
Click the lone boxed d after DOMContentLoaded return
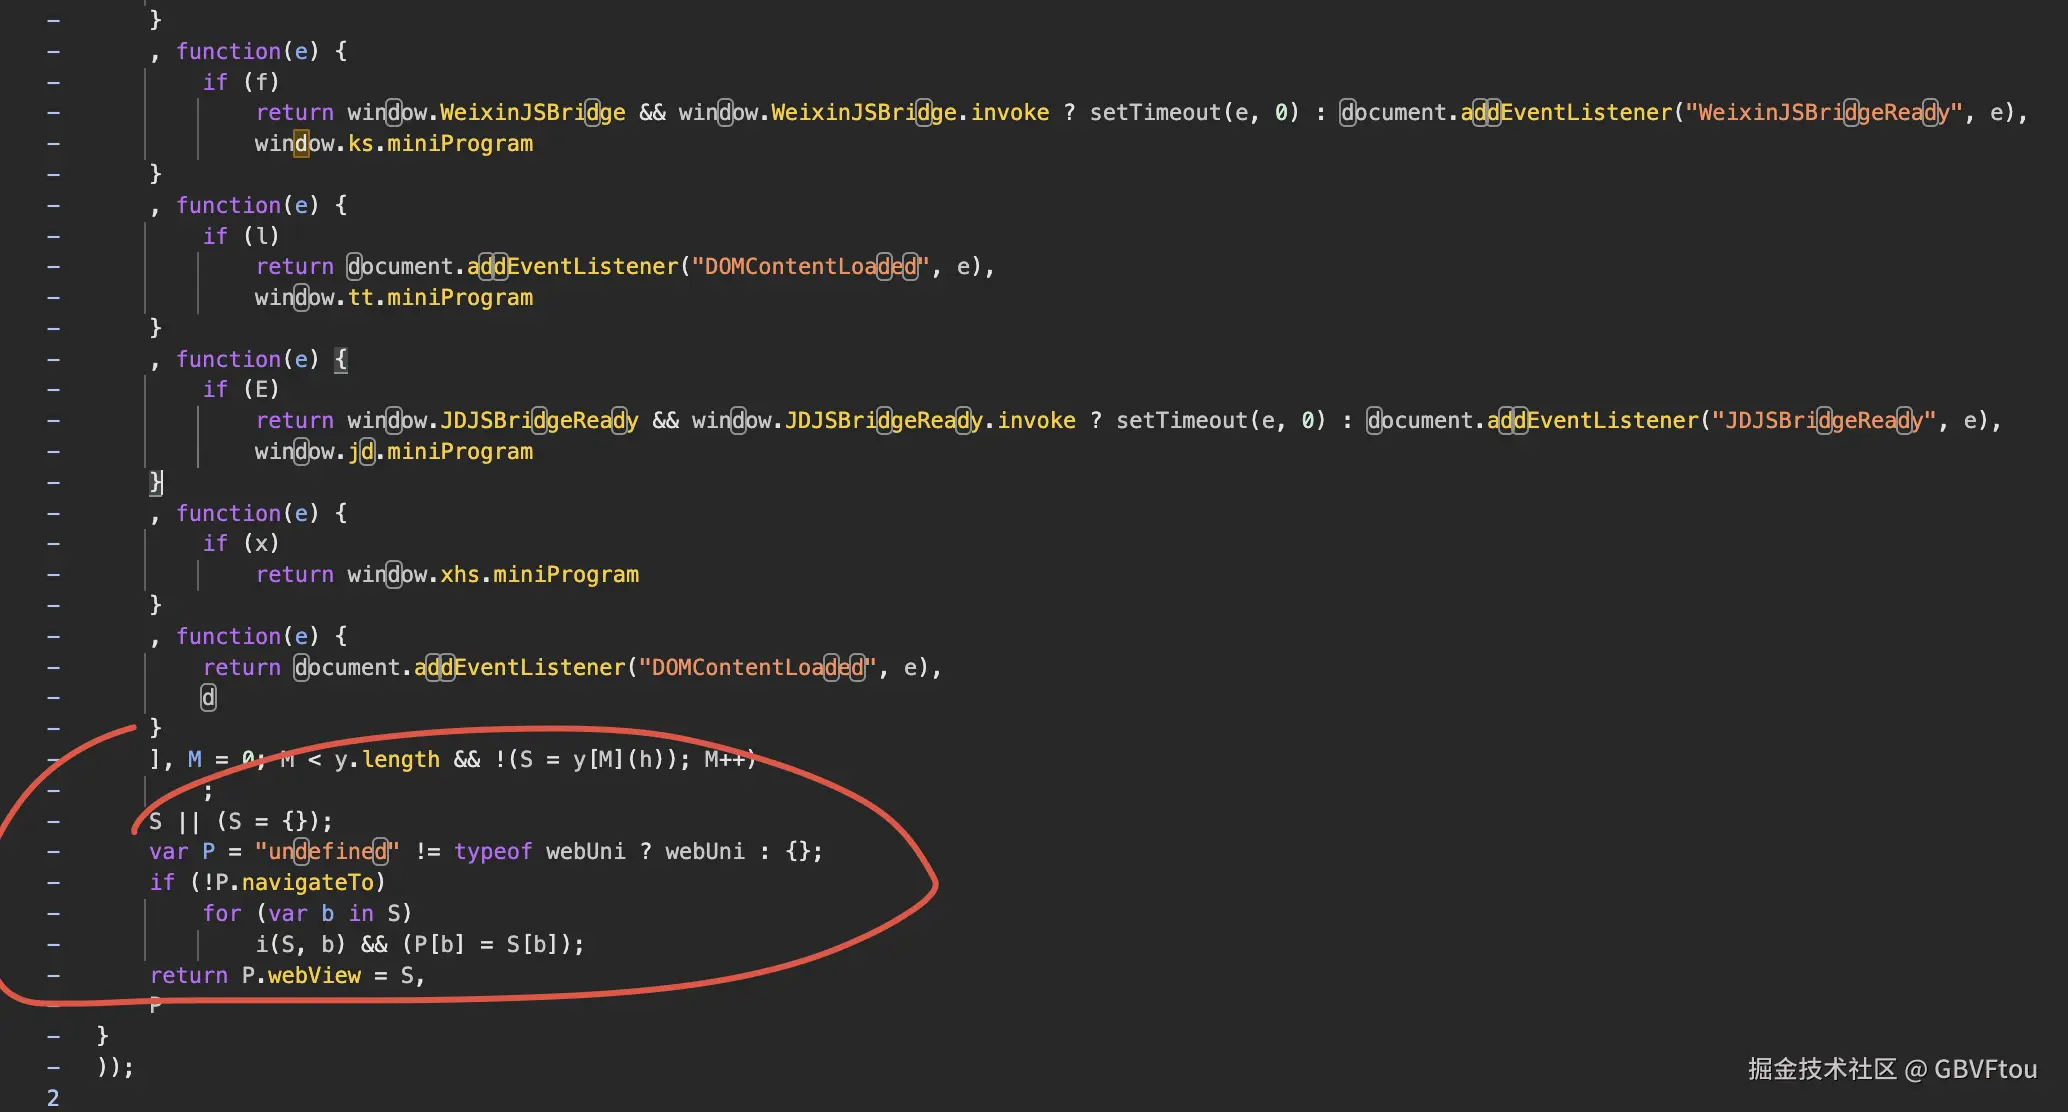(x=208, y=697)
